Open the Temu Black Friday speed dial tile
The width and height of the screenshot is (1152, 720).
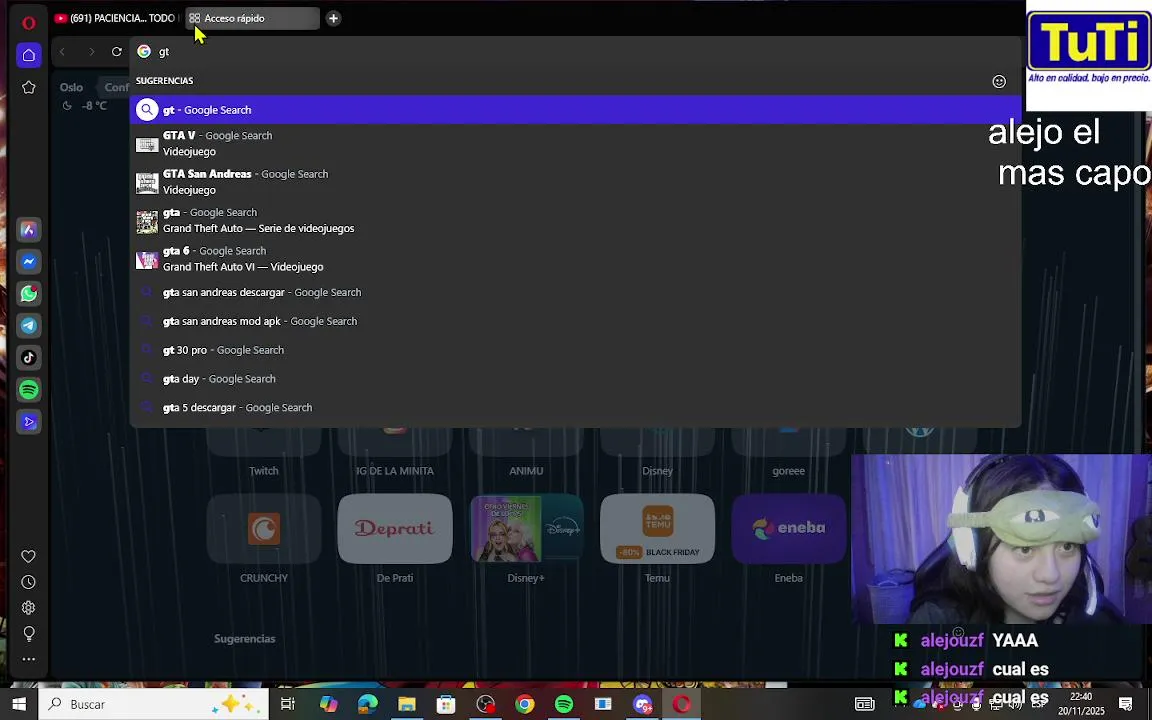tap(658, 528)
